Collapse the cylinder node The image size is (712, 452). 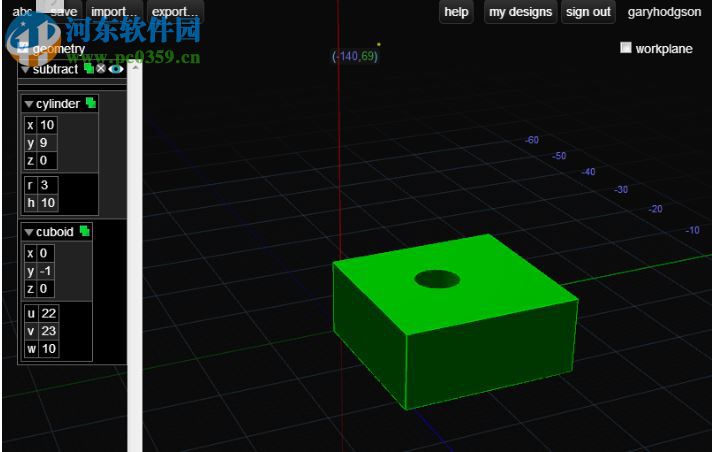[x=29, y=104]
